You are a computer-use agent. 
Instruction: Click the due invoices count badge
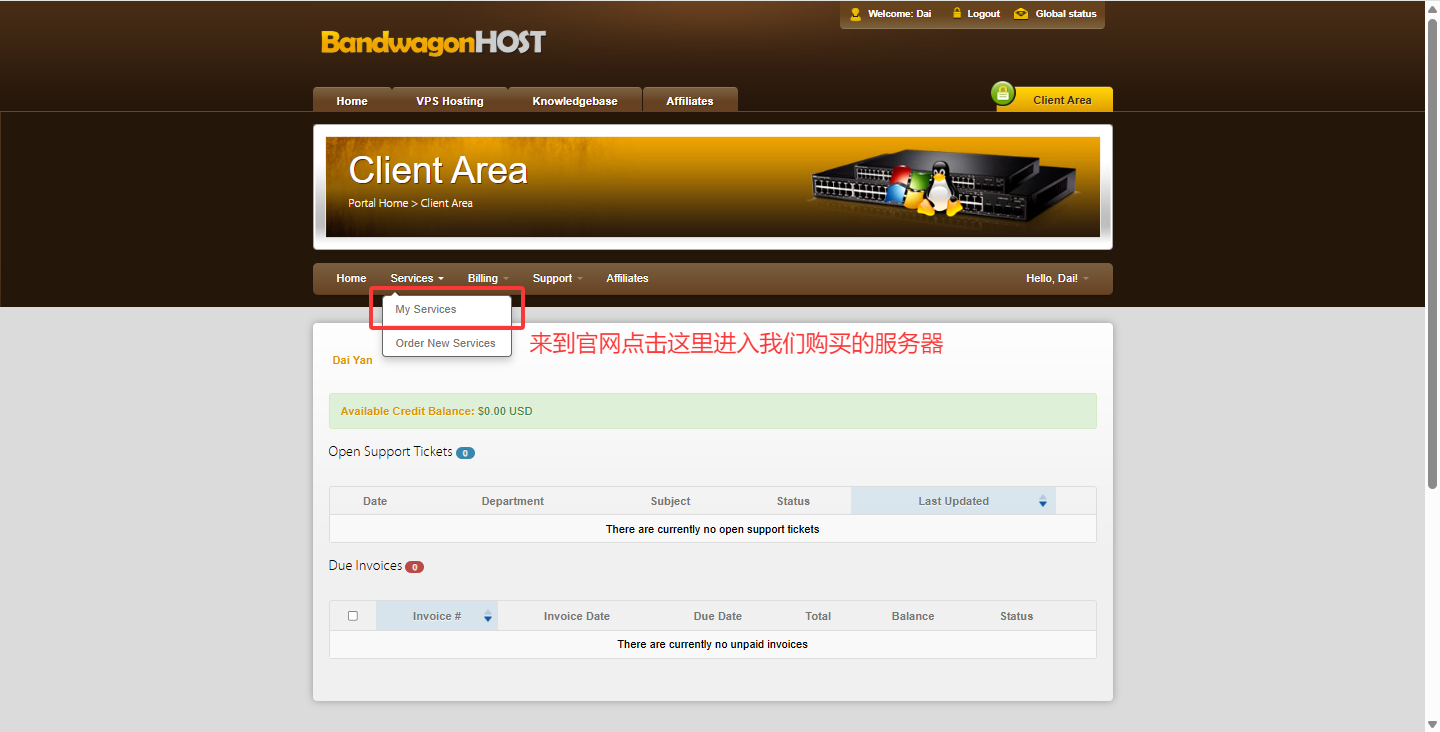(x=414, y=567)
